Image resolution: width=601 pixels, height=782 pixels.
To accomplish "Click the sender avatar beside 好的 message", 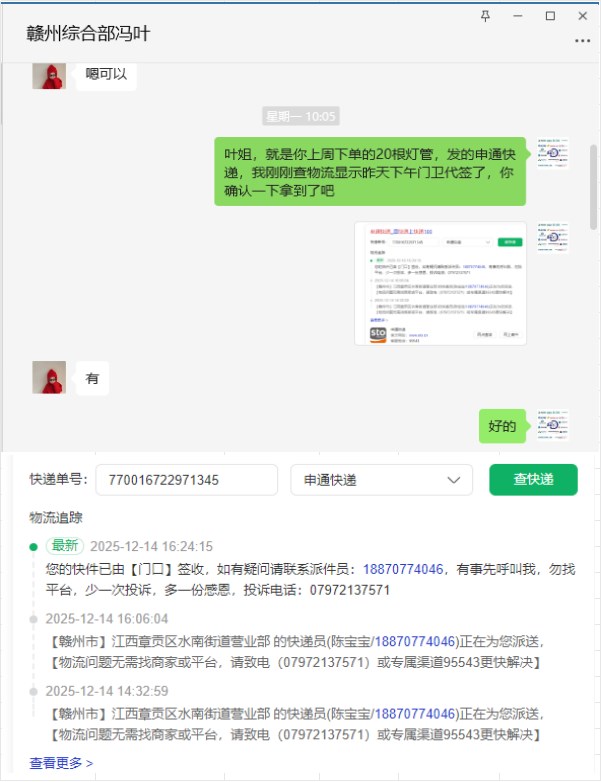I will tap(553, 425).
